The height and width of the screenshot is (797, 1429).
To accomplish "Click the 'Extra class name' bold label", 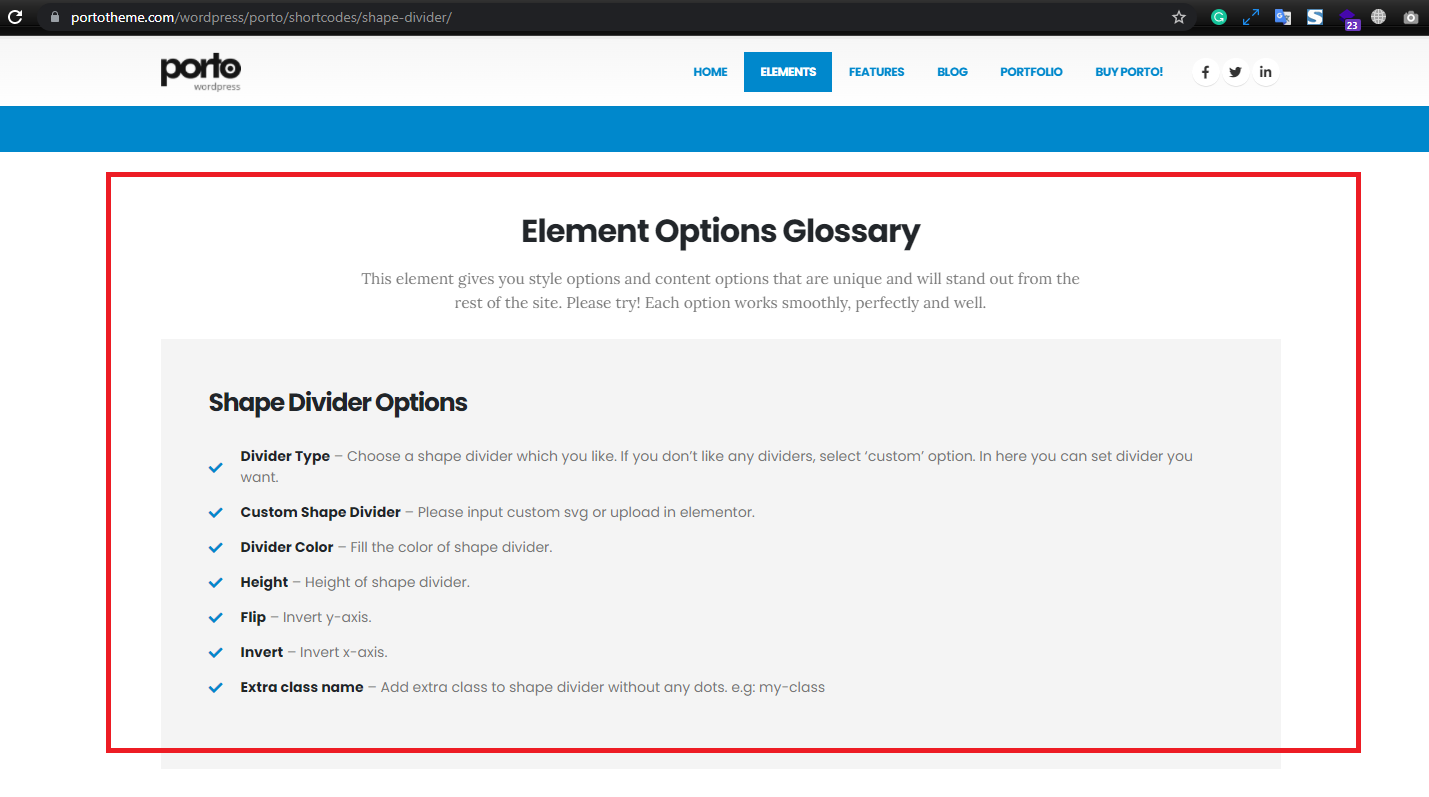I will (302, 687).
